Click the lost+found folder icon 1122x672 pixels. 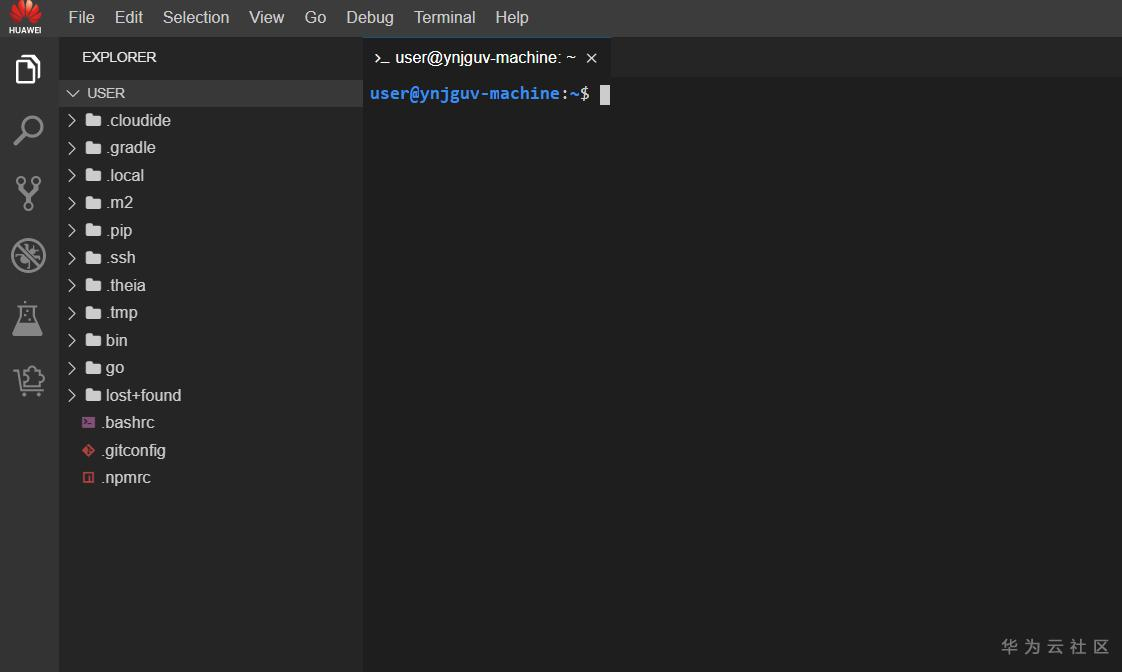[93, 395]
